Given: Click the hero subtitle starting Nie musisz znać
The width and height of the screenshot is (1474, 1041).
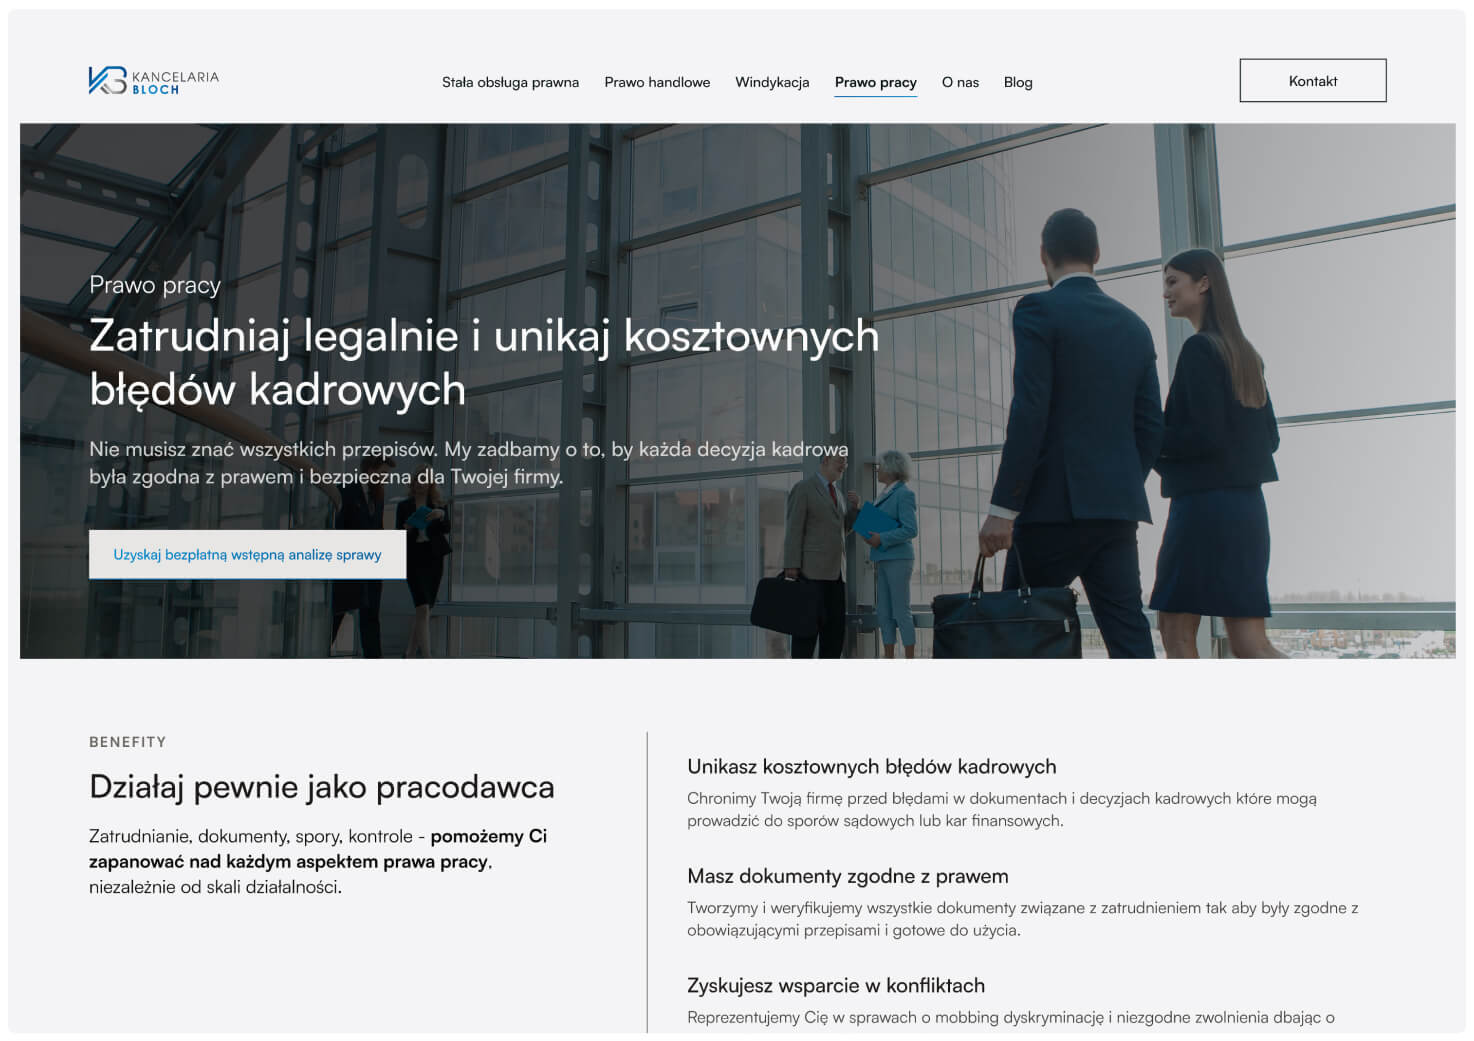Looking at the screenshot, I should pyautogui.click(x=468, y=463).
